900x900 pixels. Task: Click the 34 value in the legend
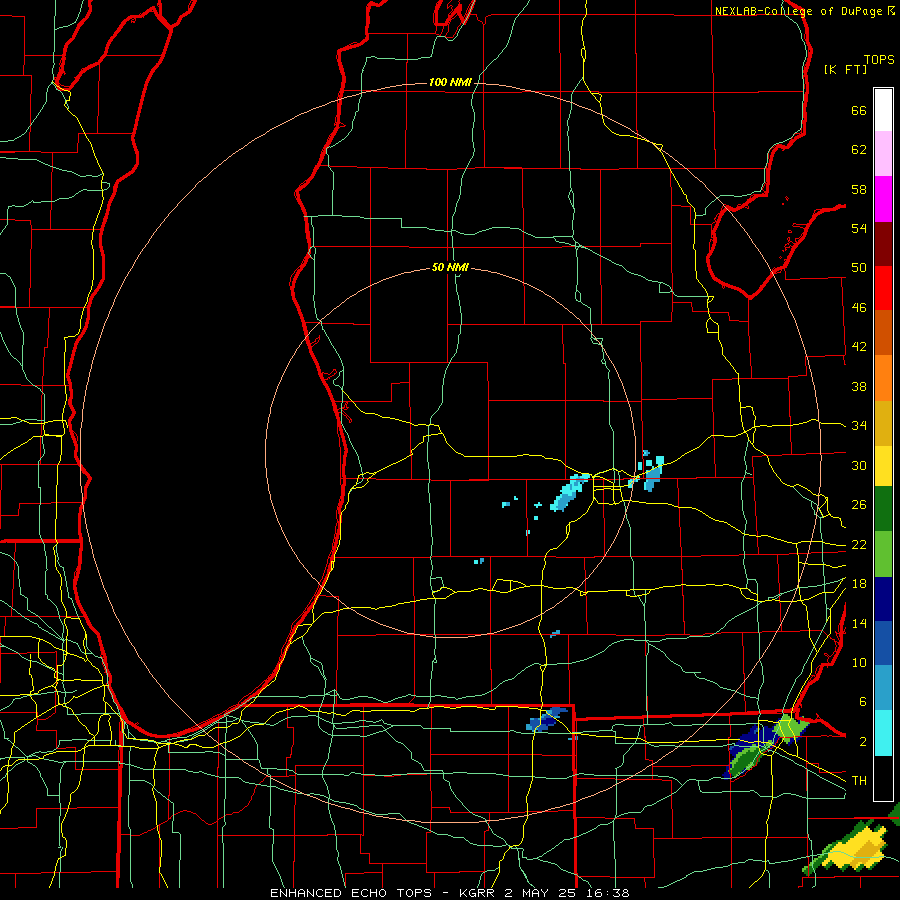[x=859, y=426]
